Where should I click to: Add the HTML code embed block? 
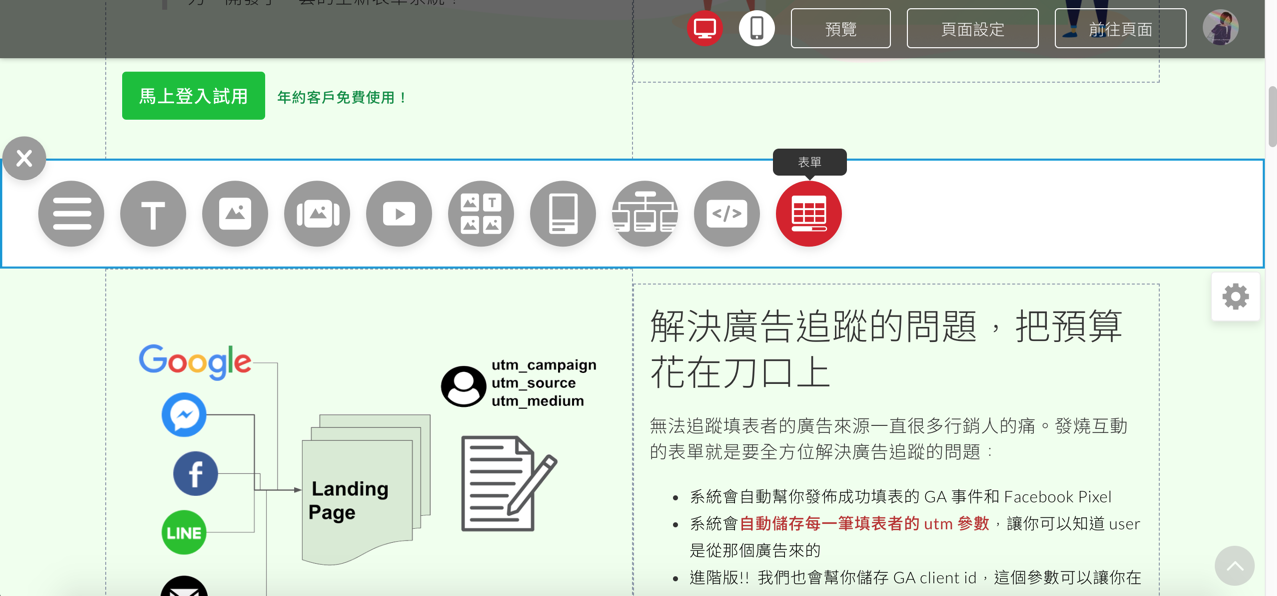coord(727,214)
